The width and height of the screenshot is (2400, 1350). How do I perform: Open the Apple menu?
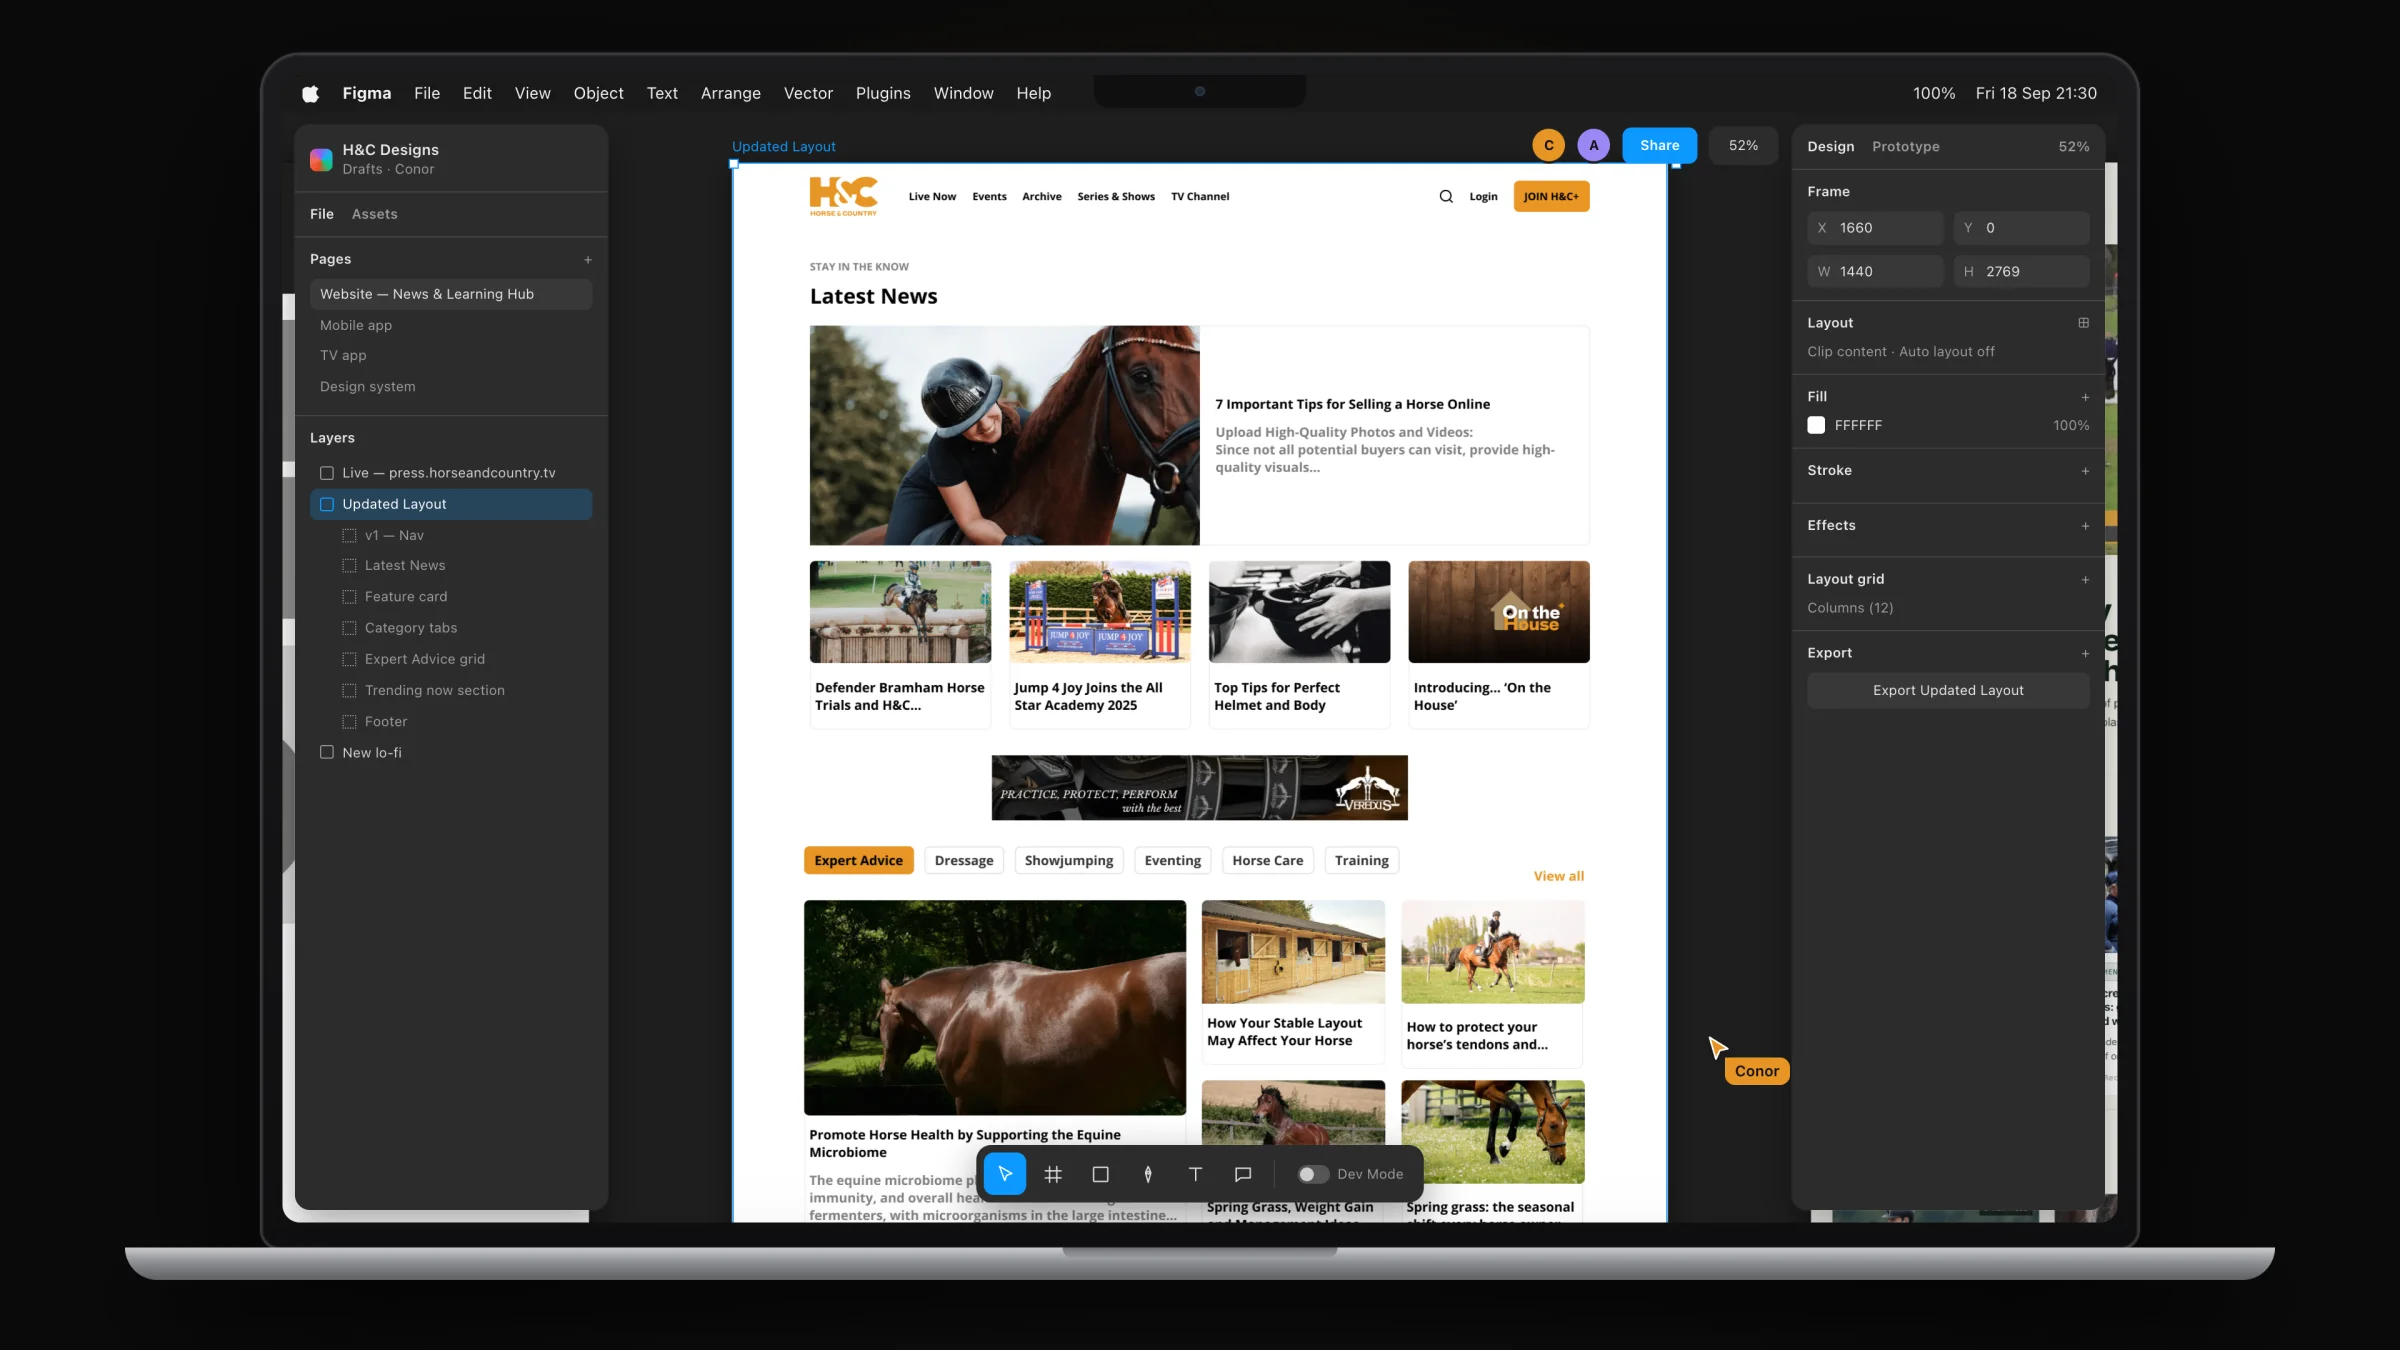[x=310, y=93]
